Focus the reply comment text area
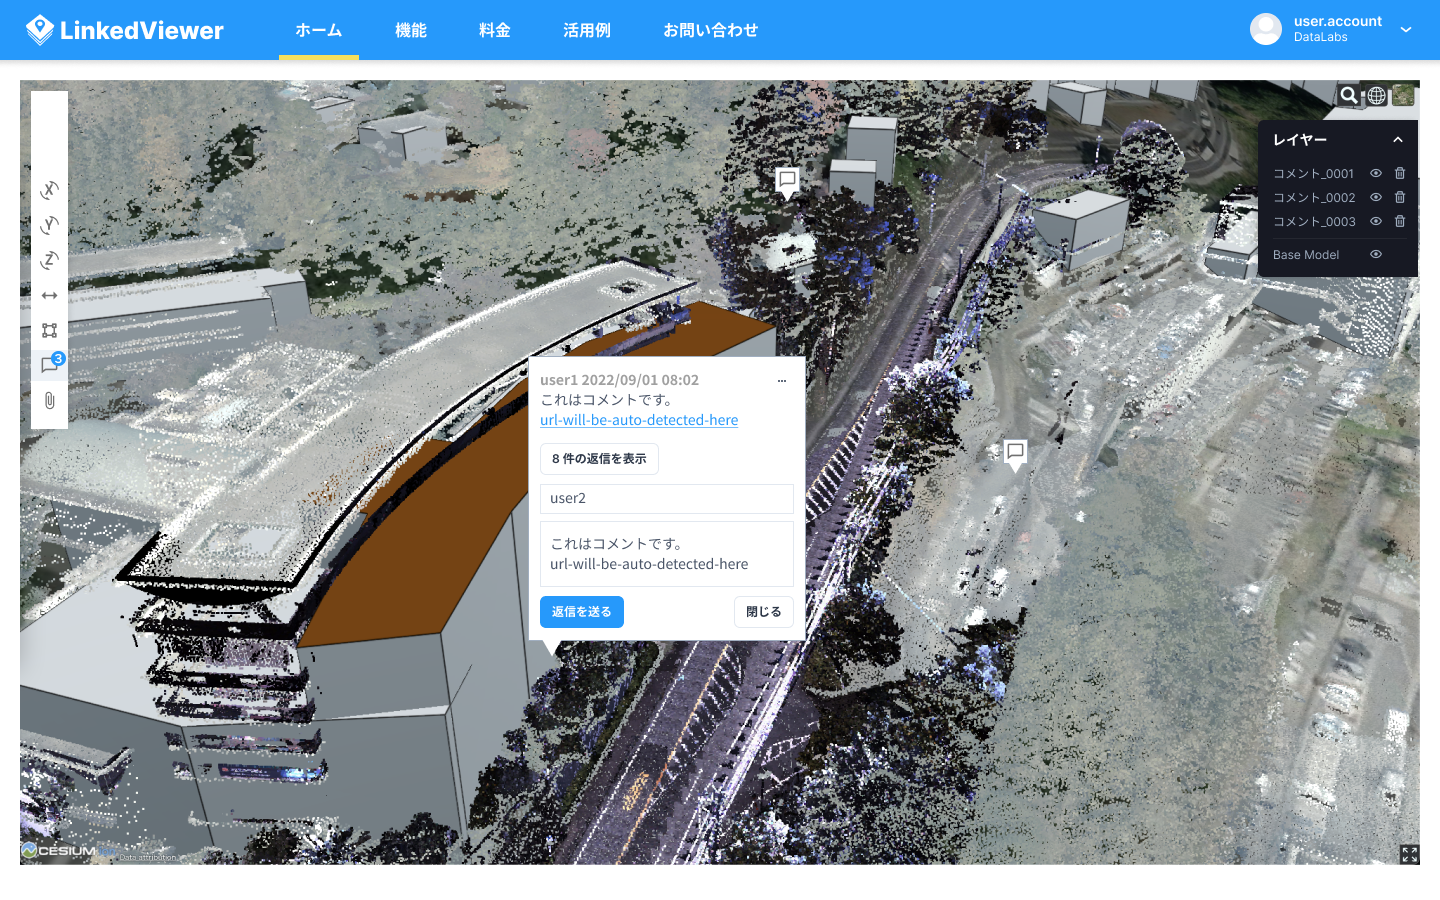1440x900 pixels. tap(667, 554)
